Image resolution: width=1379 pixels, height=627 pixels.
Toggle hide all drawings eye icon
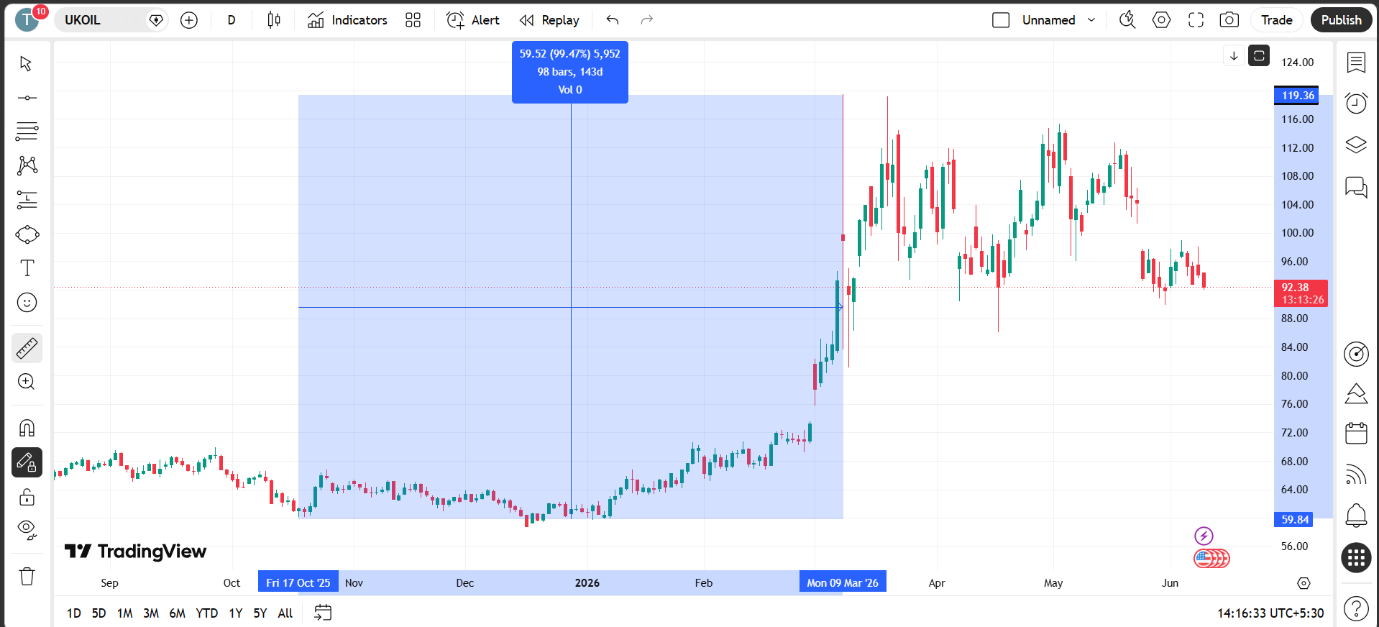[x=27, y=529]
